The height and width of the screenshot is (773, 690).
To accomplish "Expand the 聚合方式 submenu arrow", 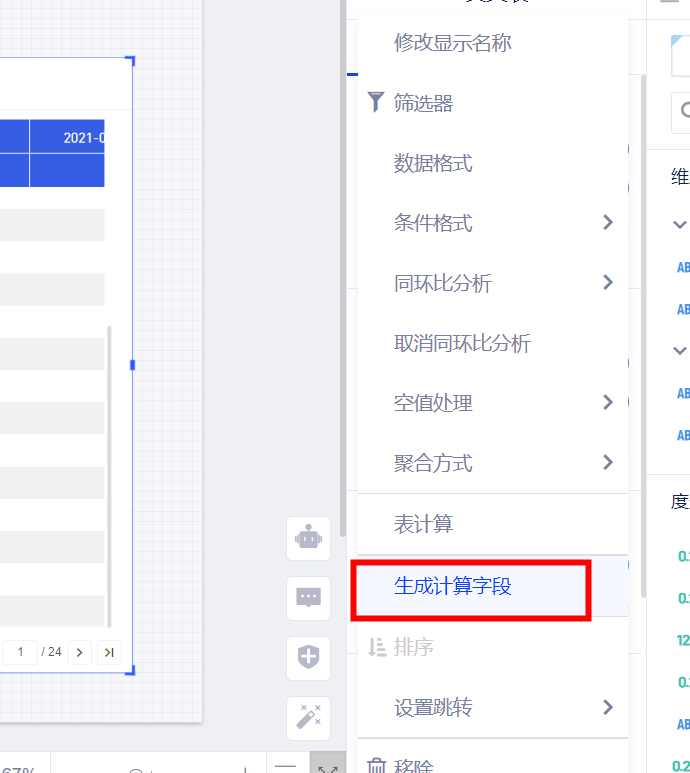I will click(x=608, y=462).
